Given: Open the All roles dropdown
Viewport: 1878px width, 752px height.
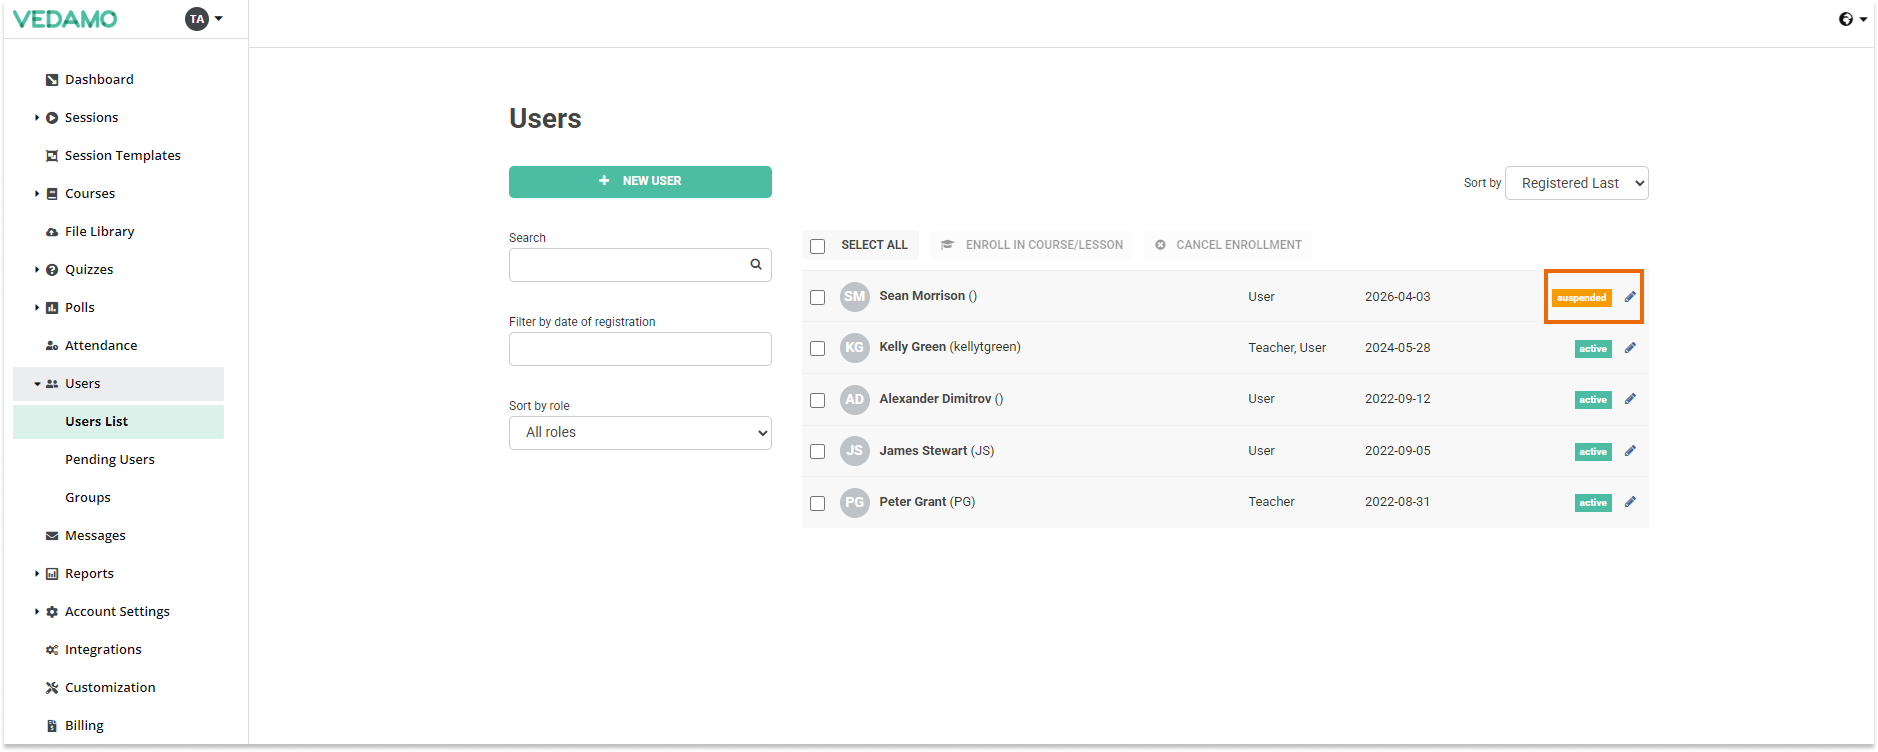Looking at the screenshot, I should [640, 433].
